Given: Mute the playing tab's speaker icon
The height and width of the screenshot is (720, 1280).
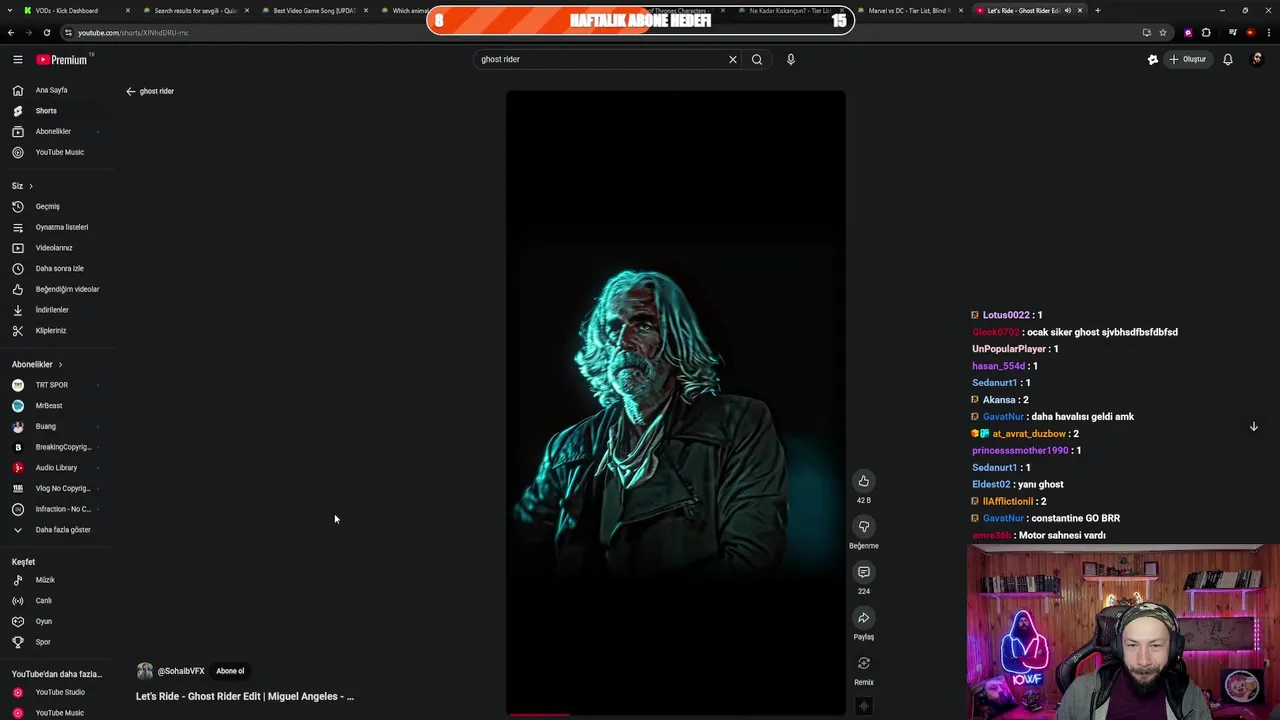Looking at the screenshot, I should tap(1067, 10).
